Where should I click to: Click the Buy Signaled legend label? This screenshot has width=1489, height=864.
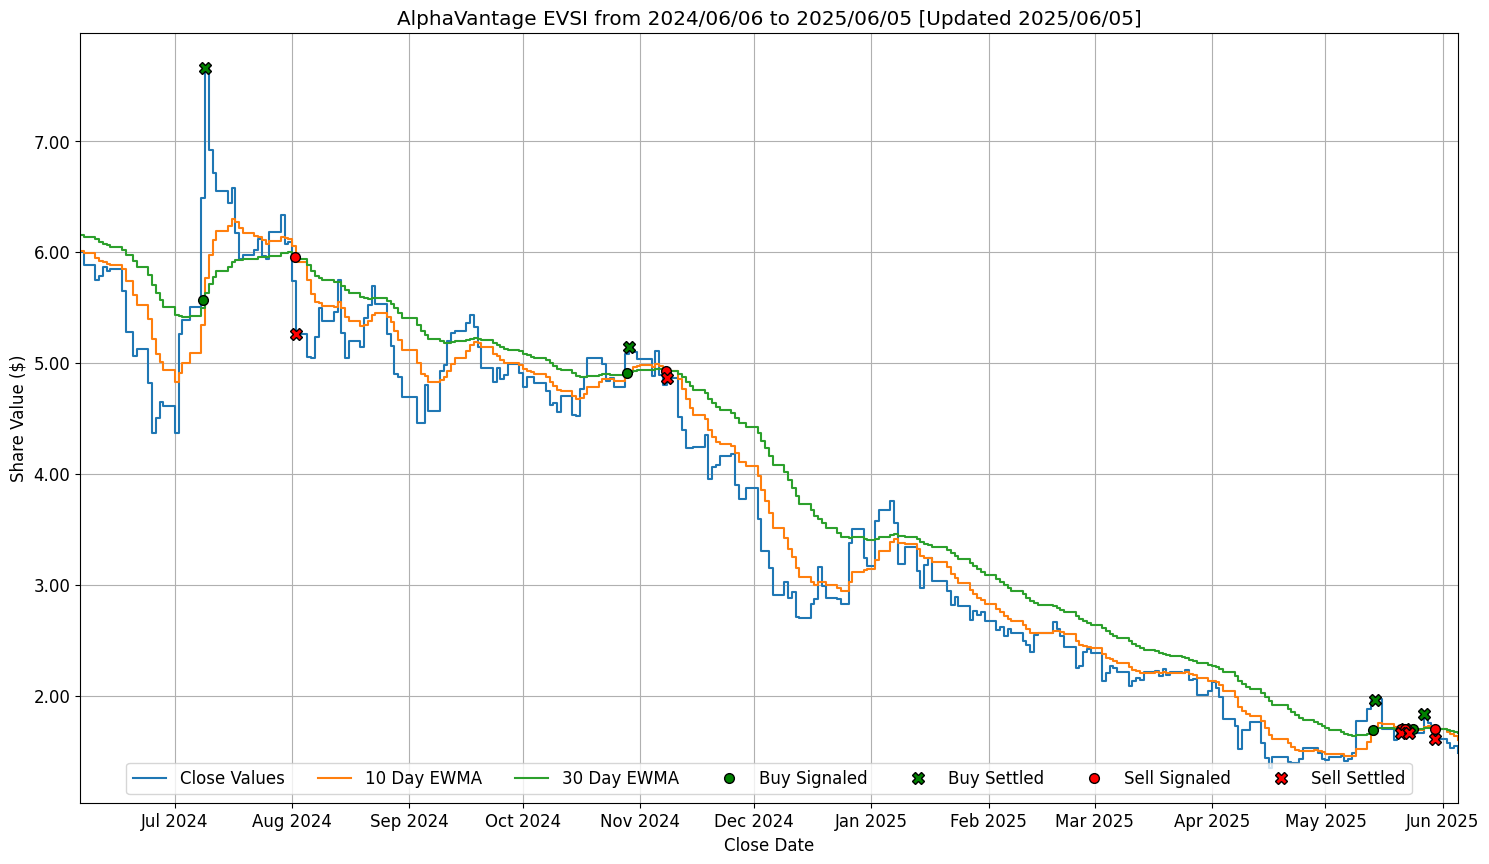(813, 778)
